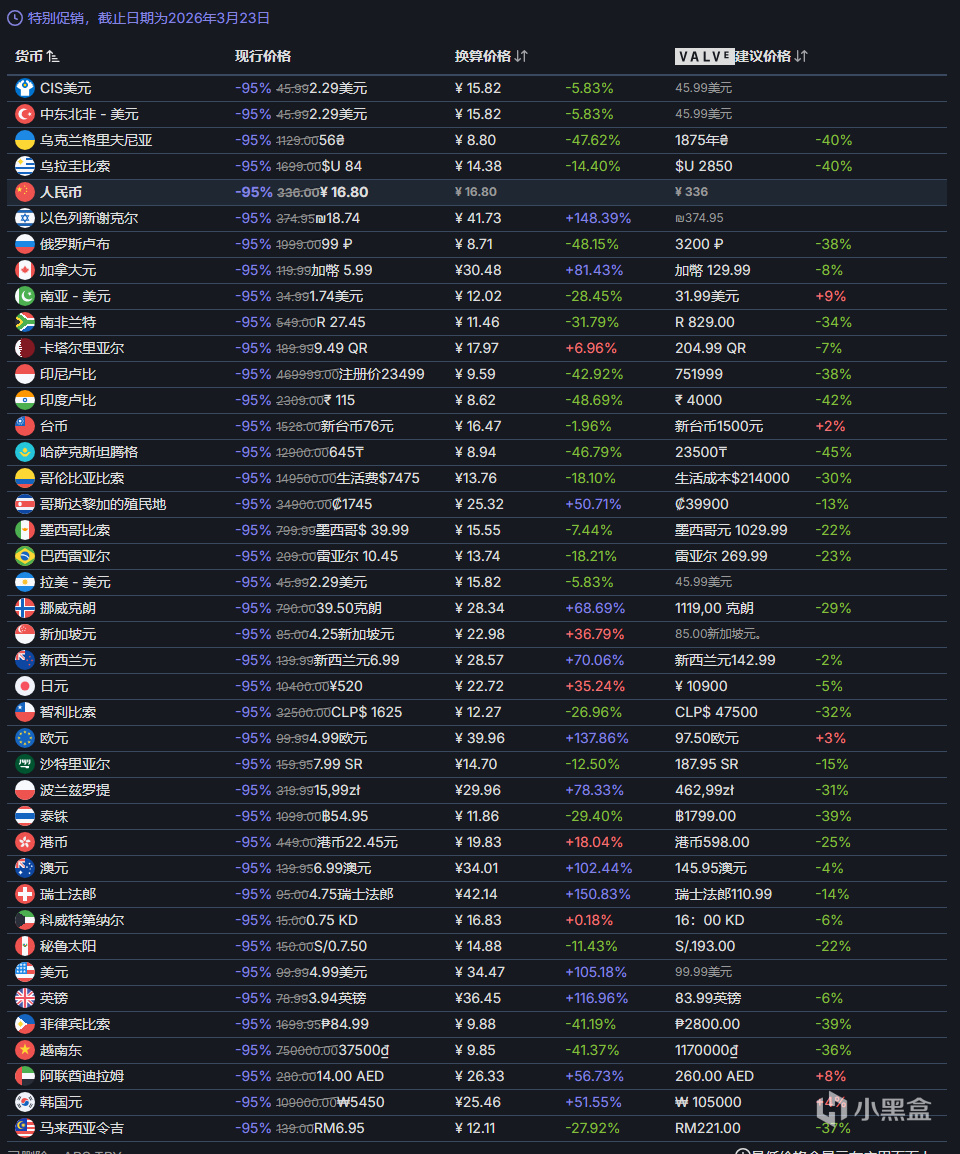
Task: Select the 科威特第纳尔 currency name
Action: point(82,920)
